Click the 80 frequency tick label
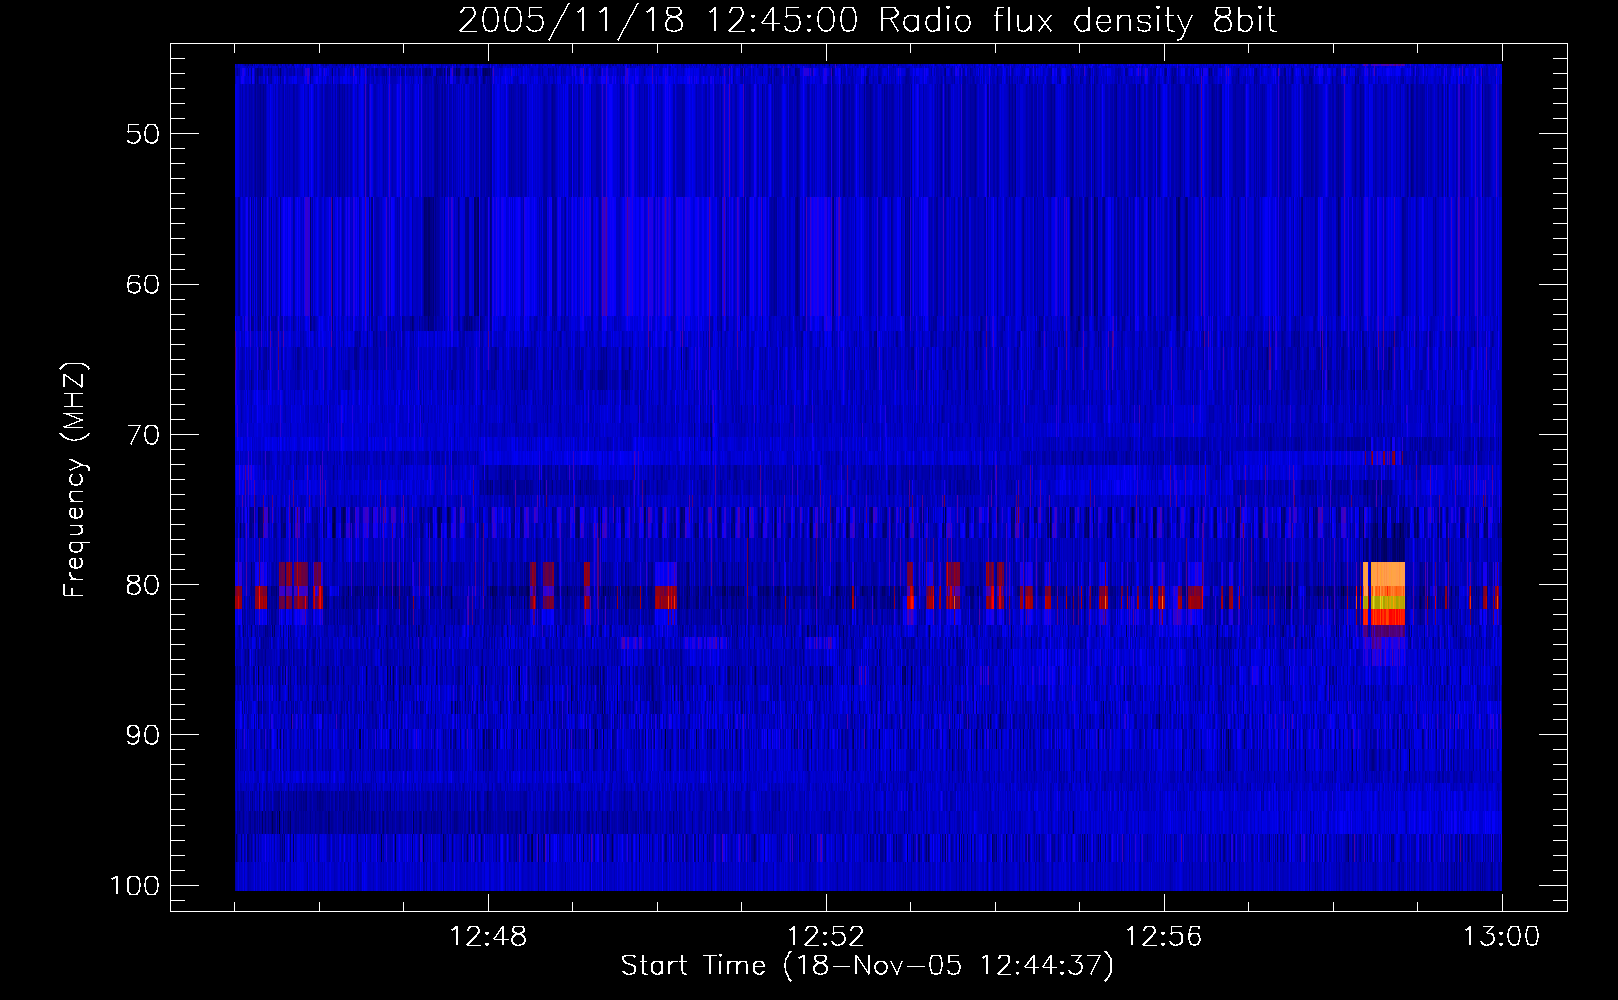Screen dimensions: 1618x1000 [143, 585]
